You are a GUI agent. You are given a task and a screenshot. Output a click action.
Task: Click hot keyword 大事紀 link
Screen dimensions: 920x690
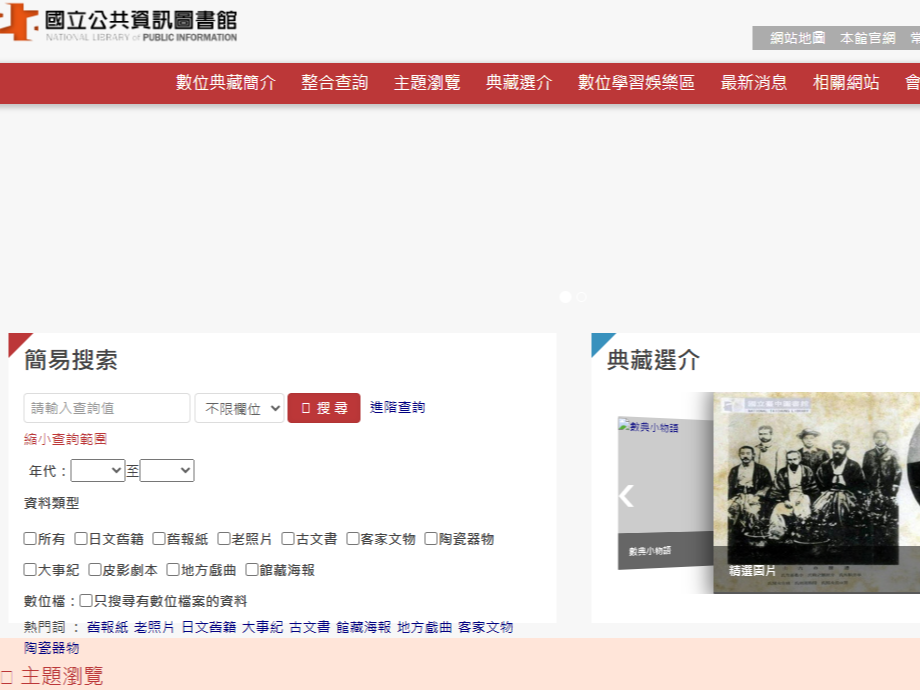pyautogui.click(x=262, y=627)
